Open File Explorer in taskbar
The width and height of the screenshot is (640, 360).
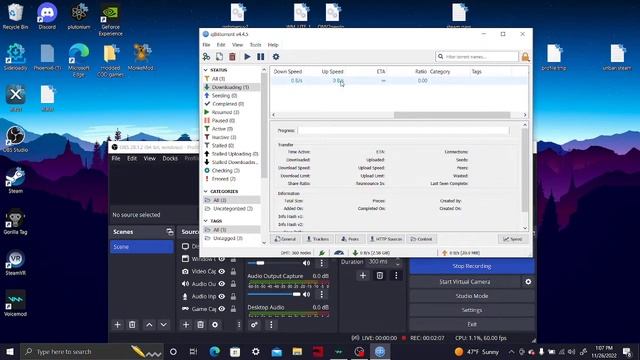pyautogui.click(x=297, y=351)
